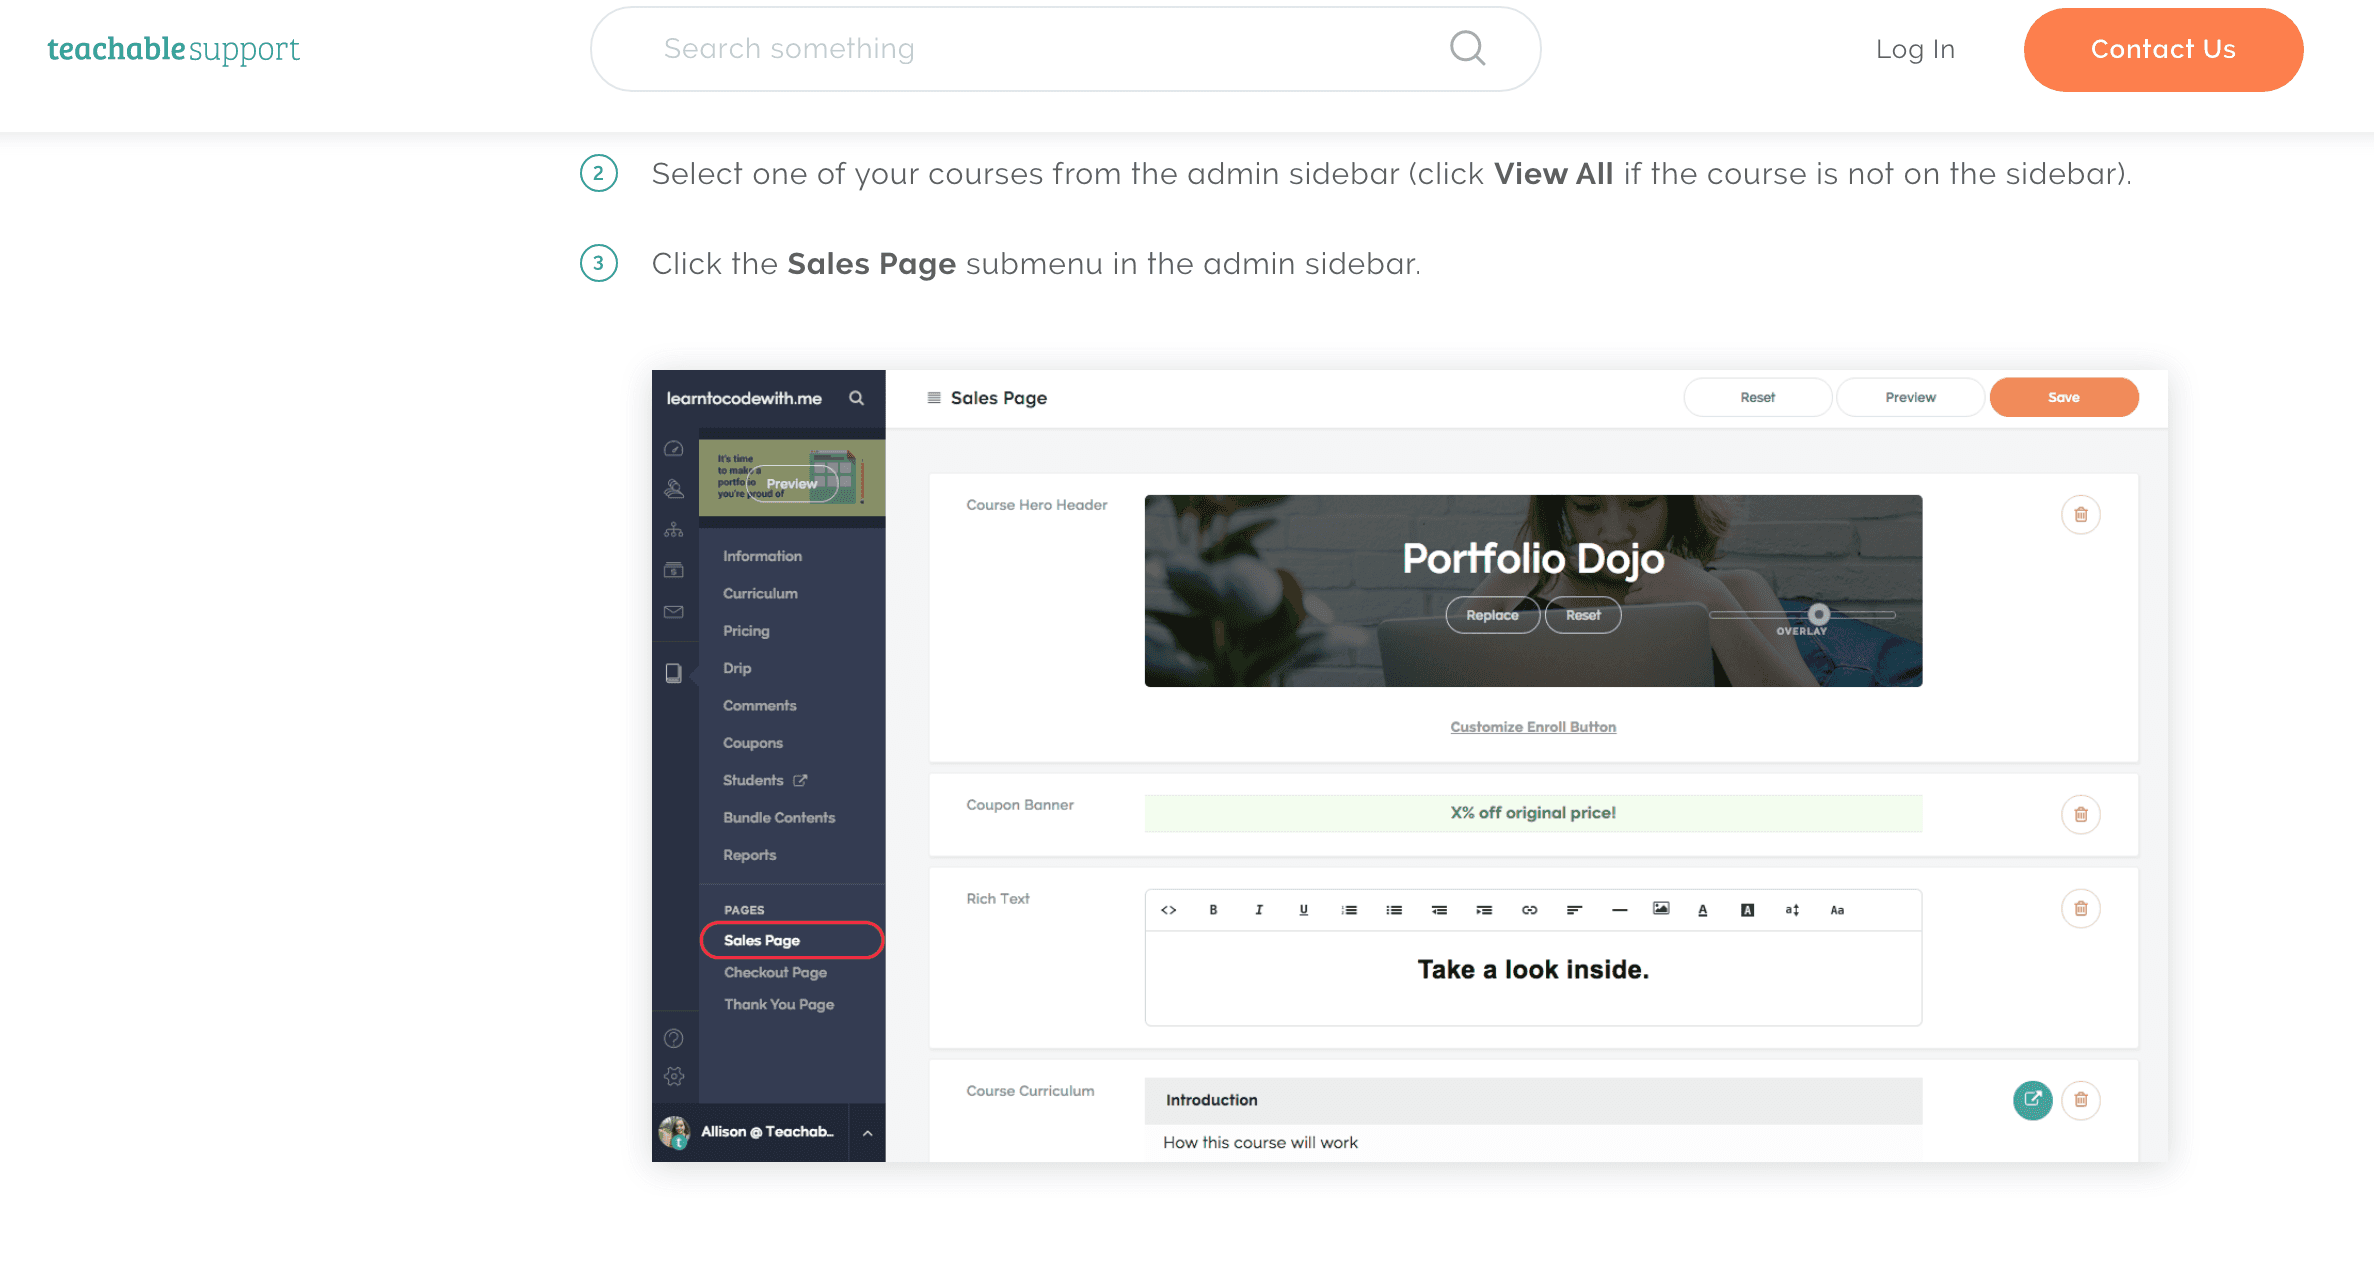2374x1286 pixels.
Task: Click the code view icon in Rich Text toolbar
Action: pyautogui.click(x=1168, y=910)
